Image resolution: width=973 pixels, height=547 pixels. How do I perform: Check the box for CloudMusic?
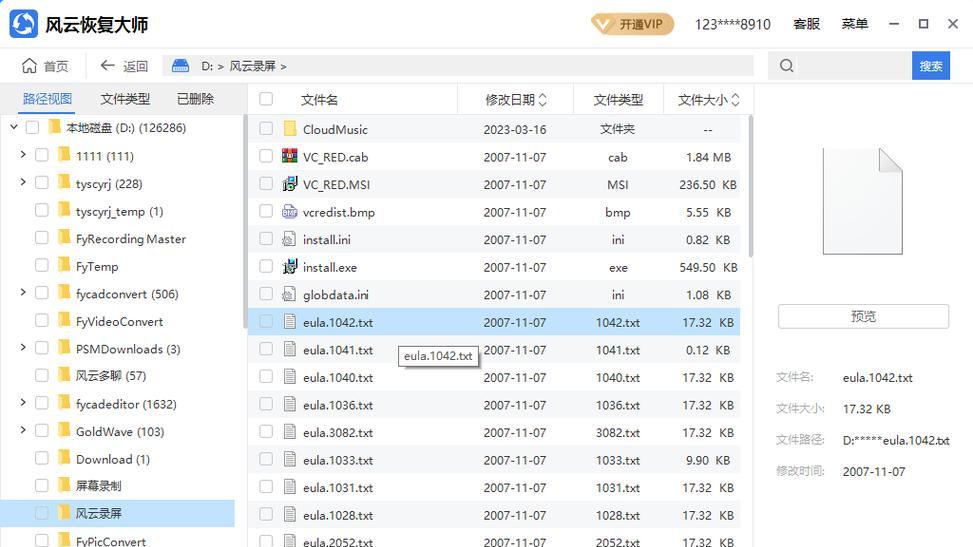(x=266, y=129)
